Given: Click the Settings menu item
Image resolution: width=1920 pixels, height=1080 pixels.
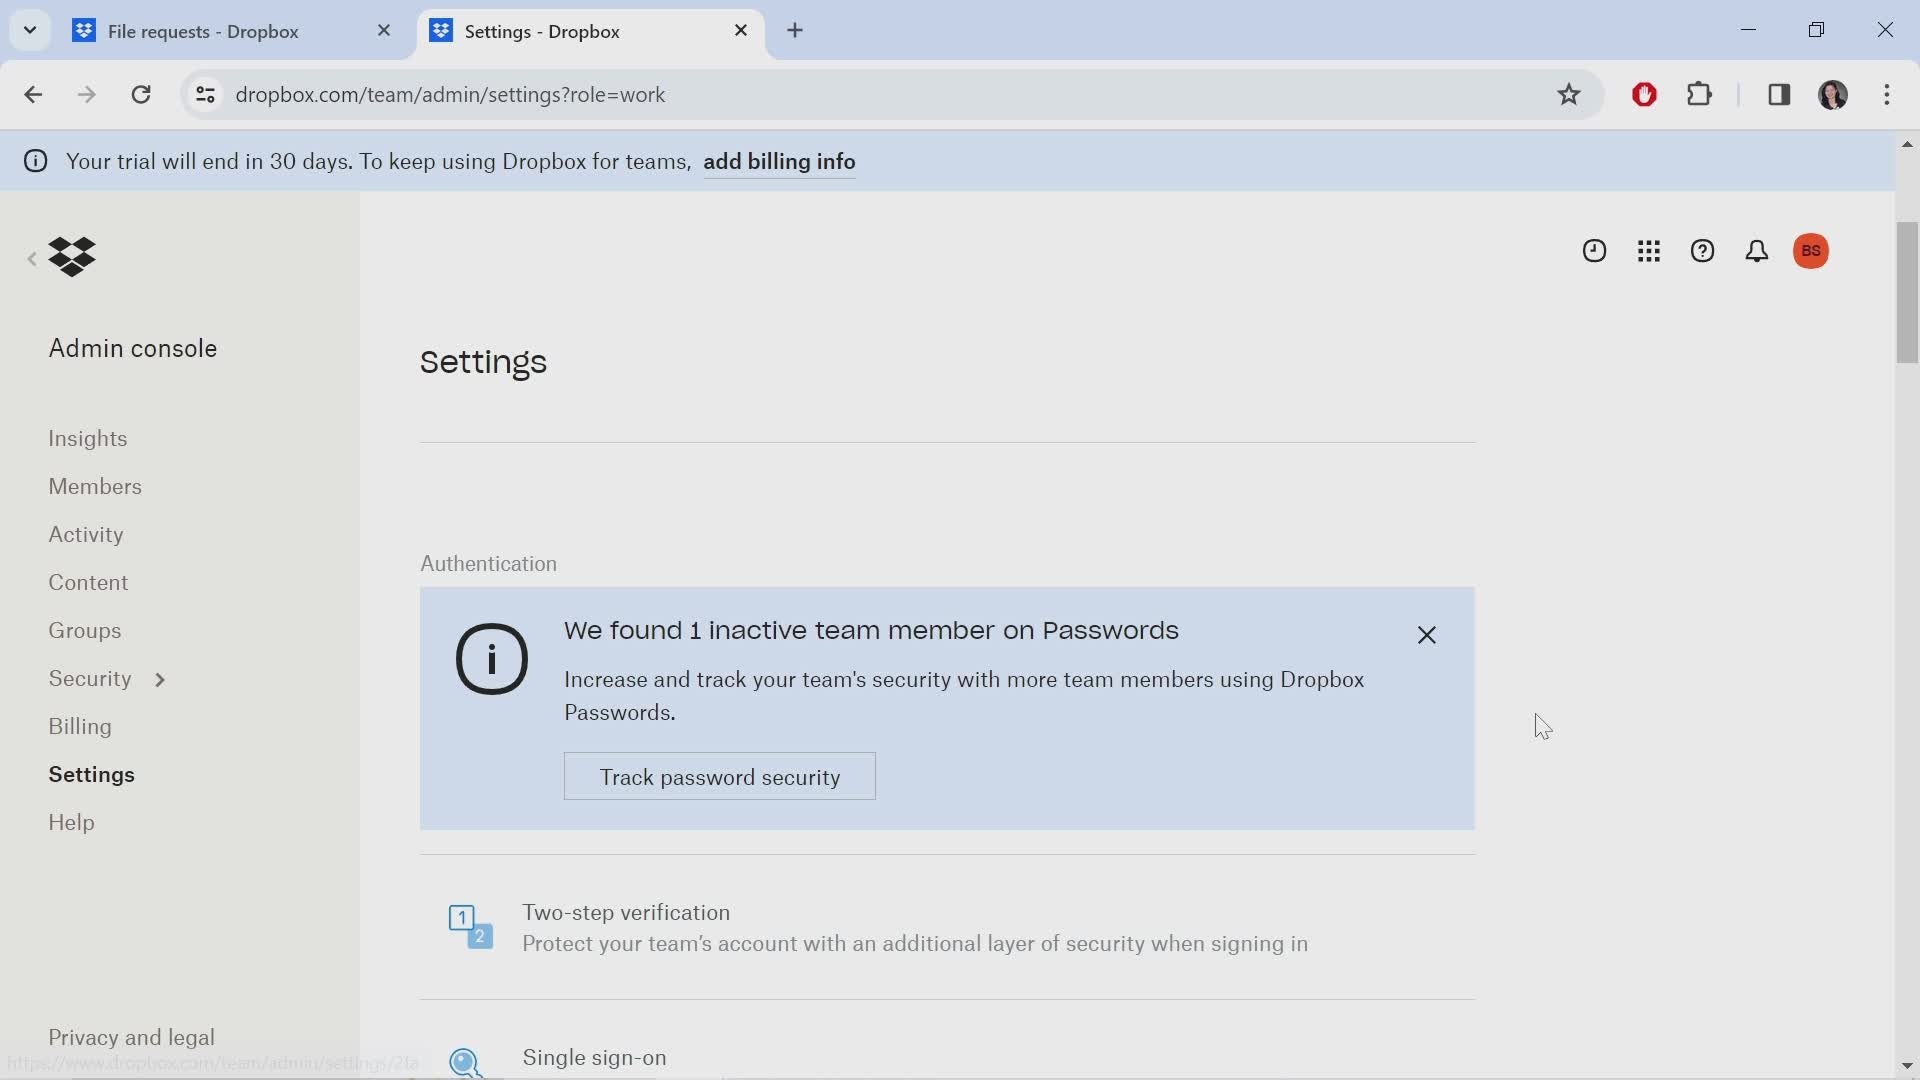Looking at the screenshot, I should tap(91, 774).
